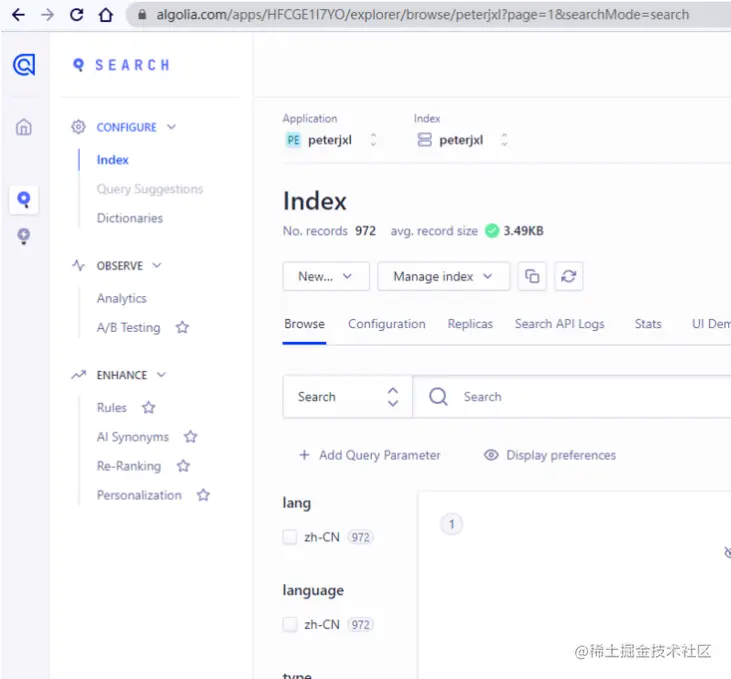Screen dimensions: 731x679
Task: Refresh the index with circular arrows button
Action: click(568, 276)
